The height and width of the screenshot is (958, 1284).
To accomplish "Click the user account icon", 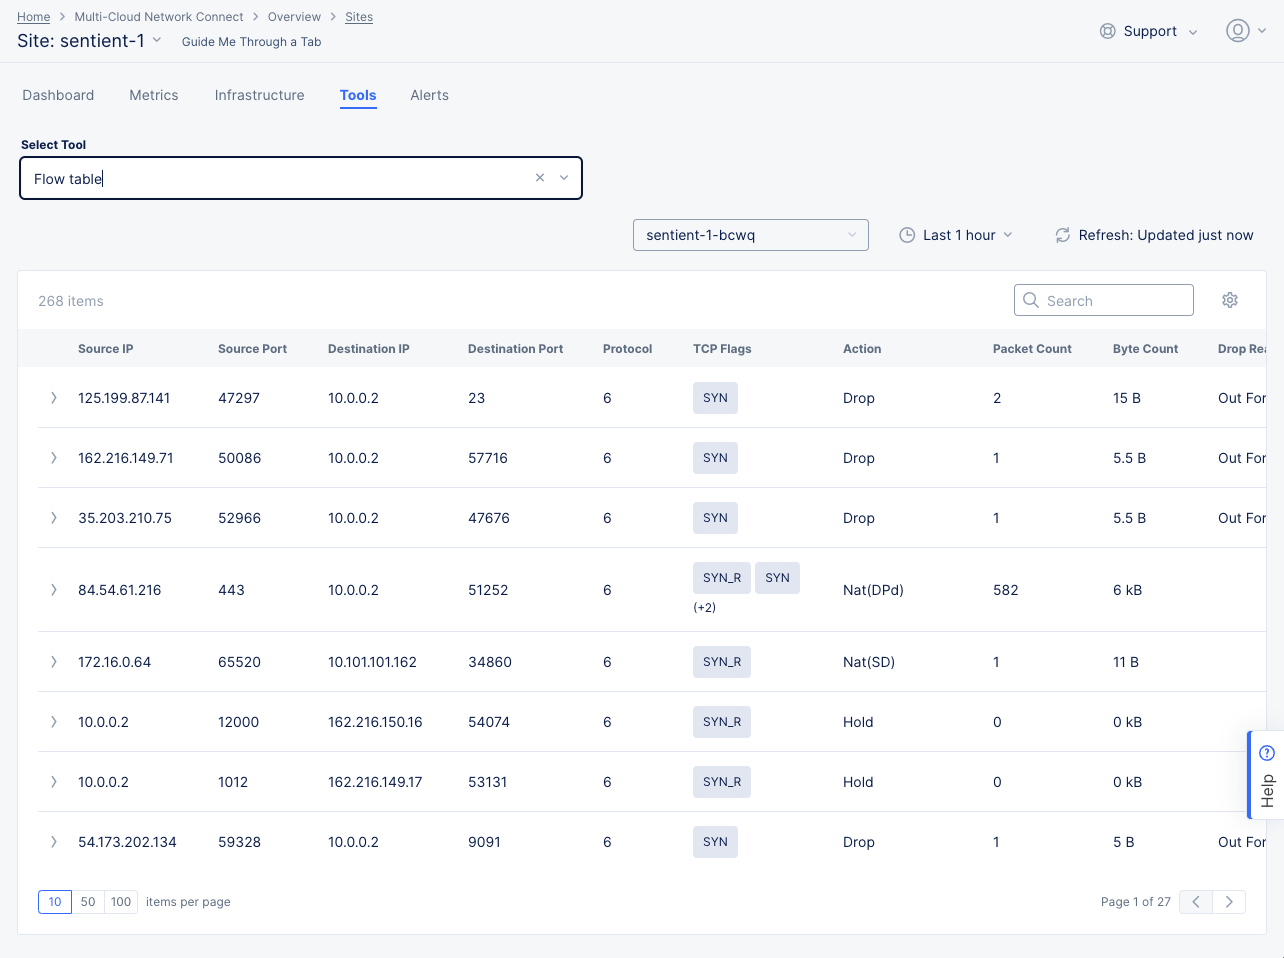I will (1237, 30).
